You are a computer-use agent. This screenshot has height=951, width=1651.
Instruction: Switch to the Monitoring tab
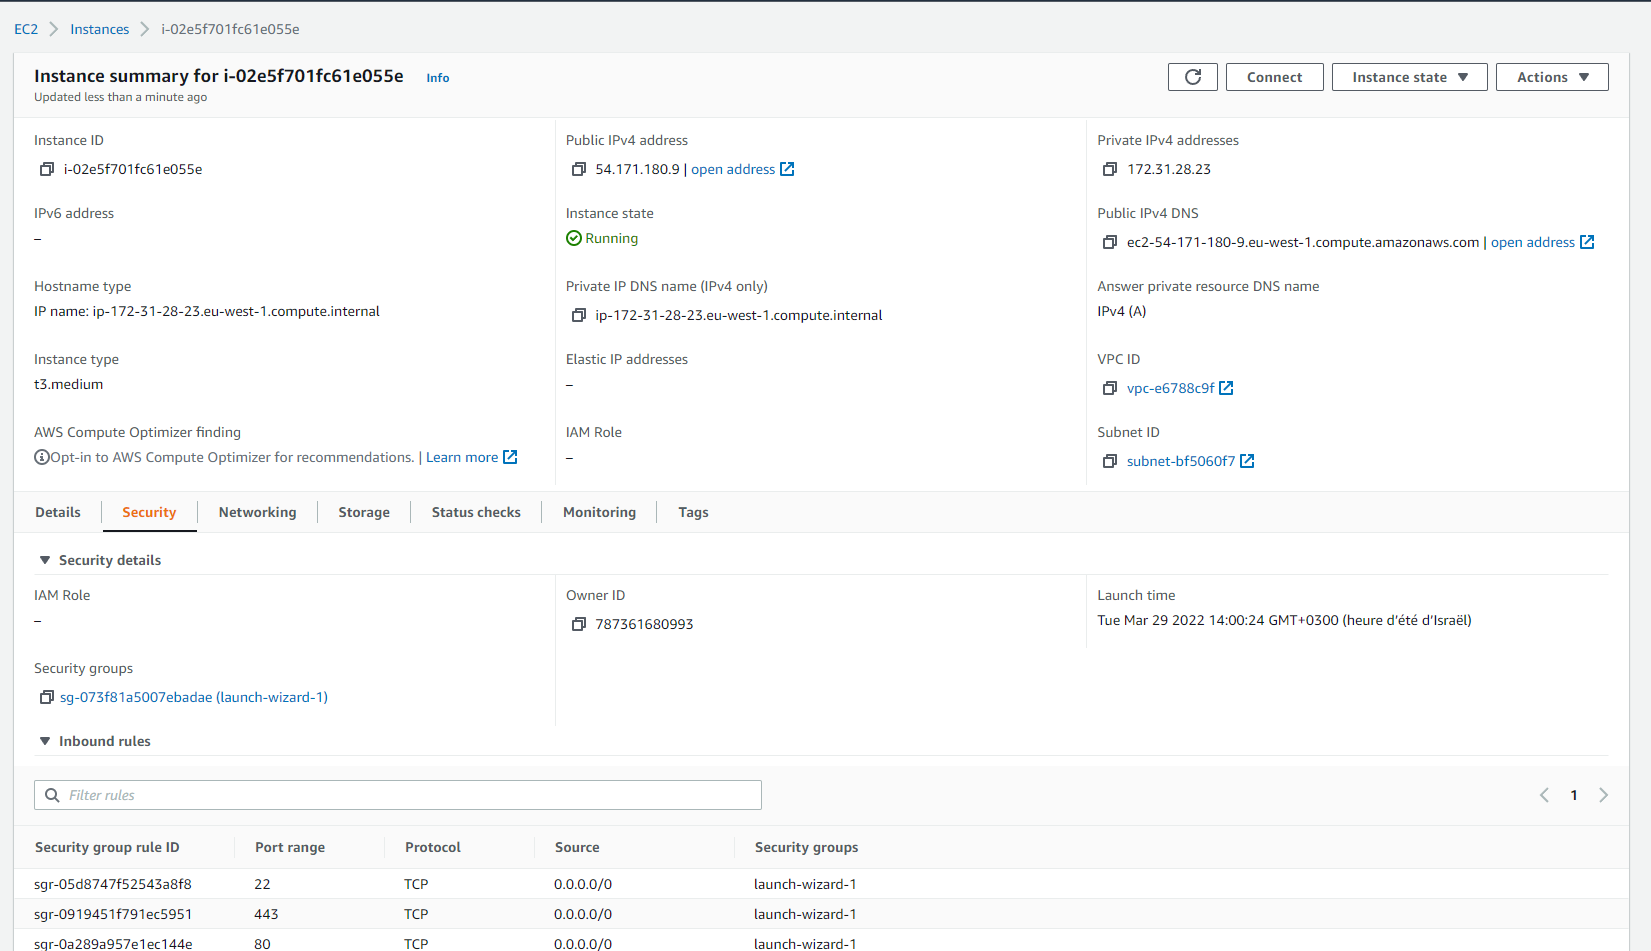click(599, 512)
